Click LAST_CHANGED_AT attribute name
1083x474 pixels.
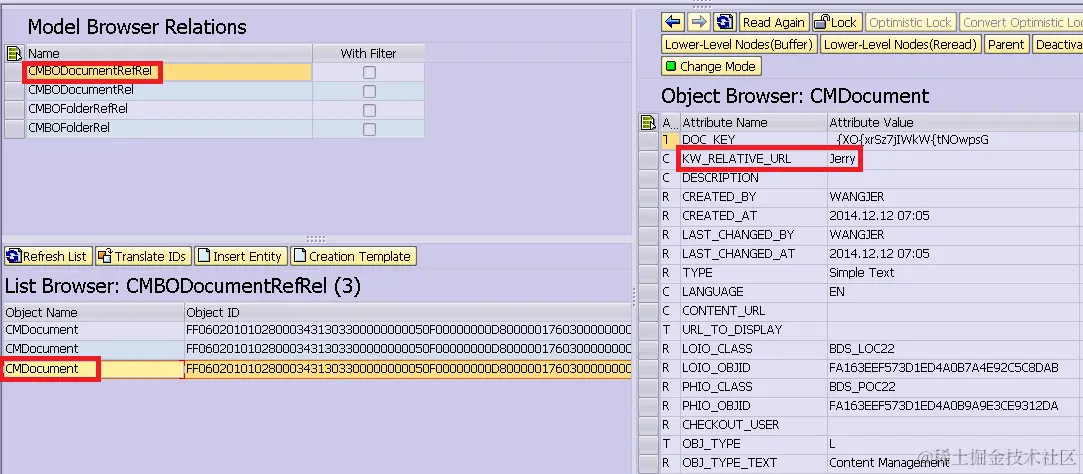pyautogui.click(x=738, y=254)
